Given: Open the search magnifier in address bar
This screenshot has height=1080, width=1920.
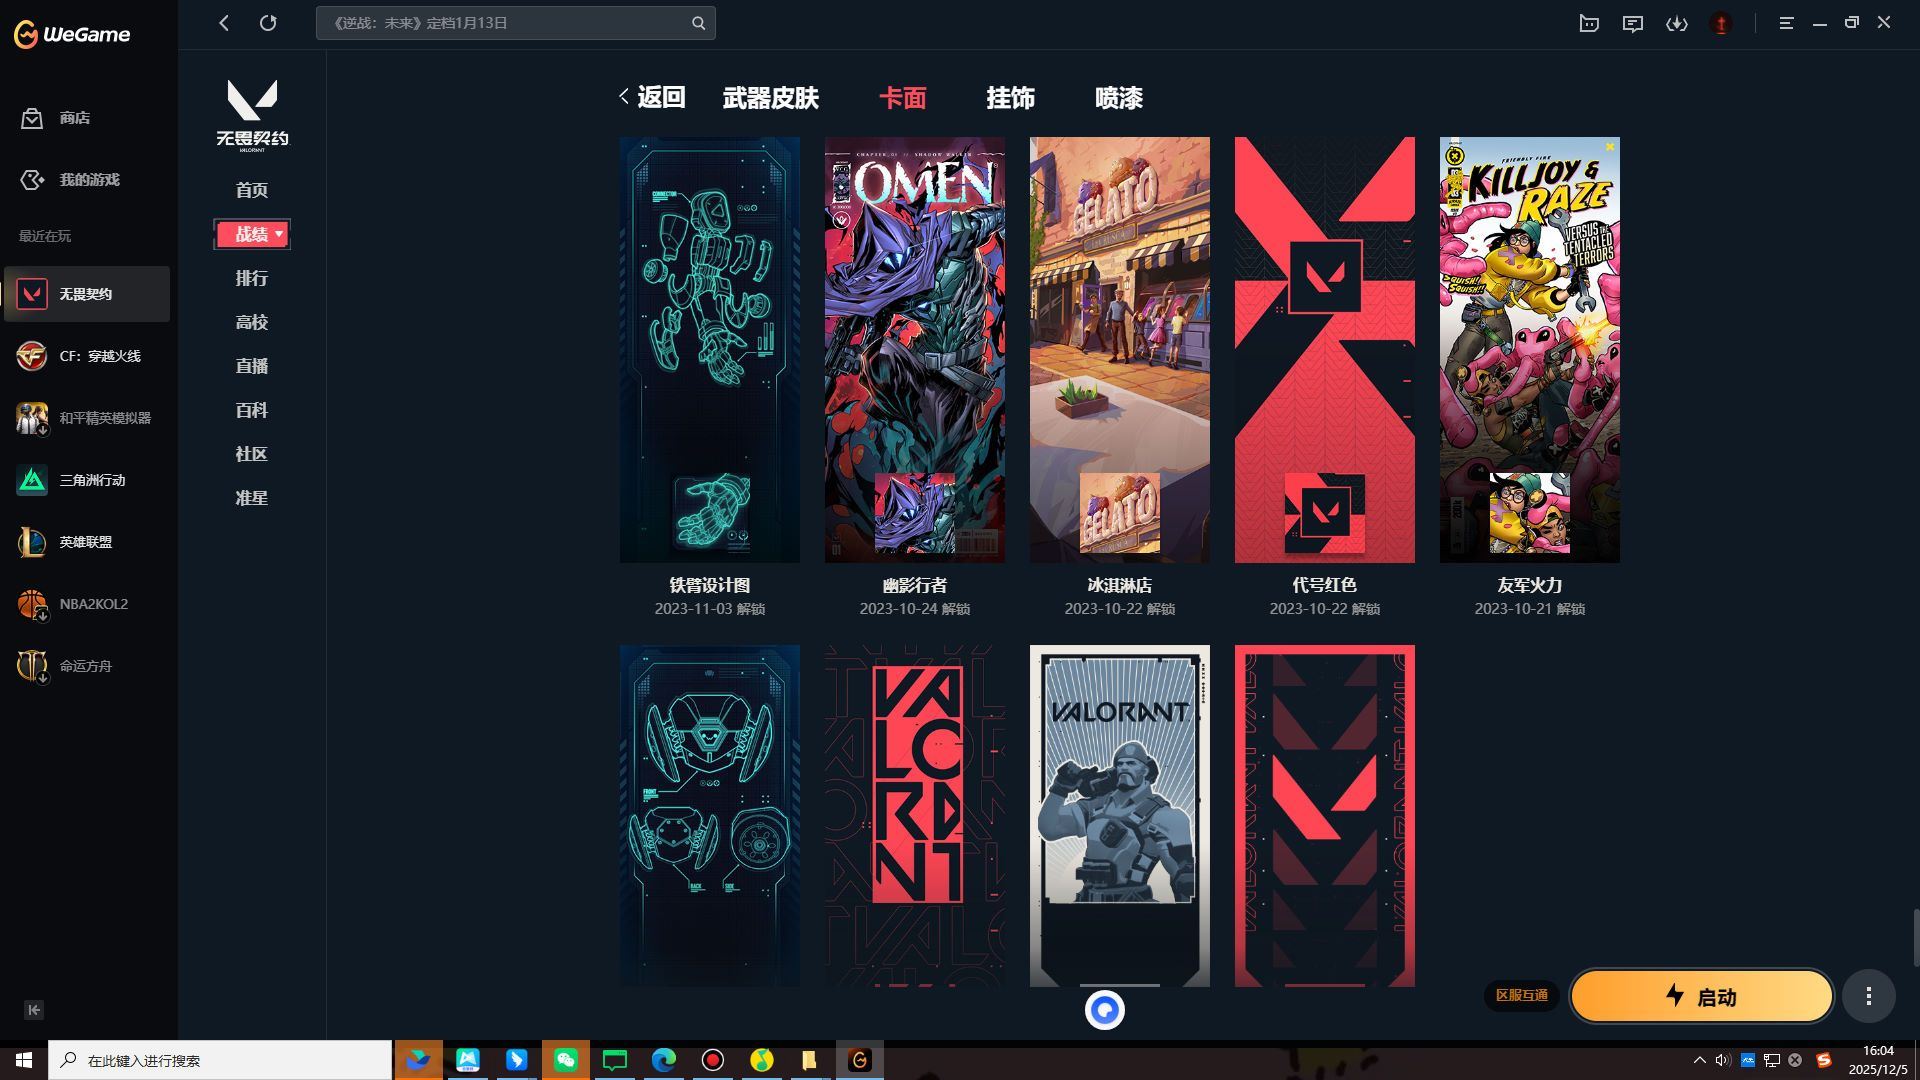Looking at the screenshot, I should [x=697, y=22].
